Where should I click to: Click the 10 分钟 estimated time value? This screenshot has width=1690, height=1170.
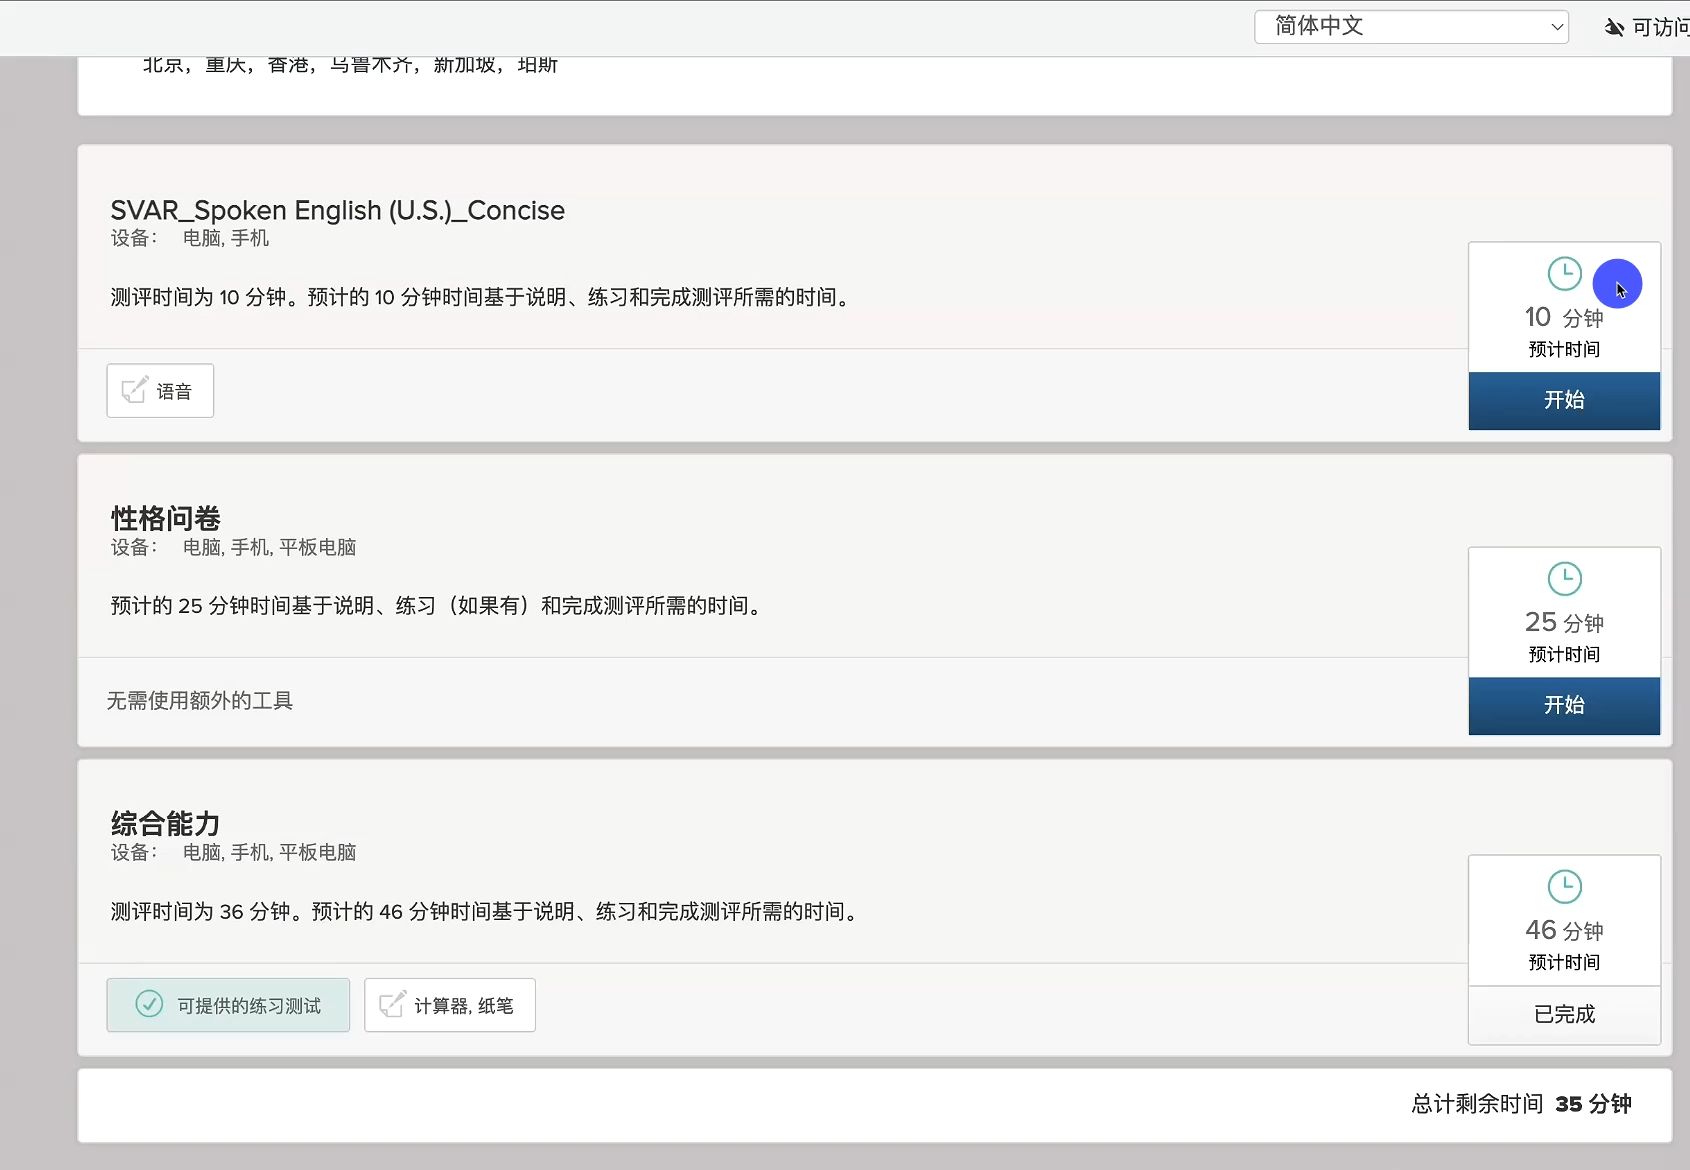click(x=1564, y=318)
